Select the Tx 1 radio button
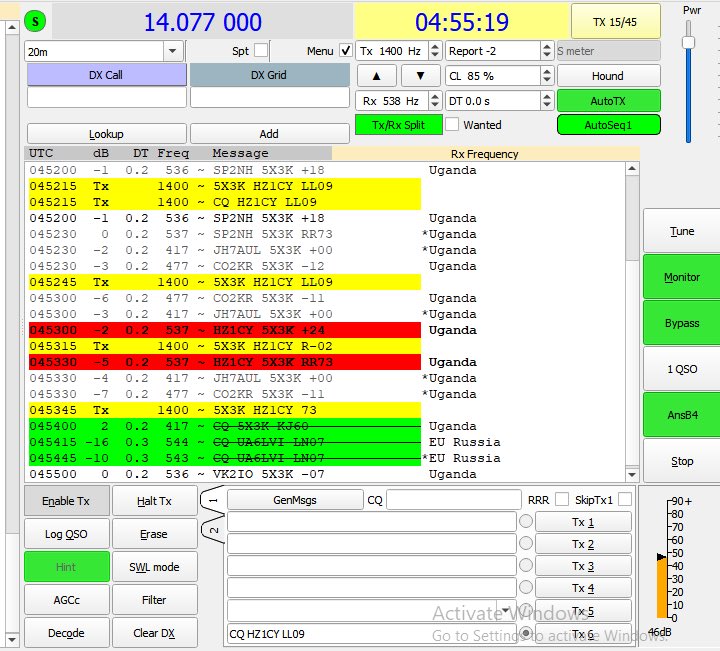Screen dimensions: 720x651 [x=526, y=522]
